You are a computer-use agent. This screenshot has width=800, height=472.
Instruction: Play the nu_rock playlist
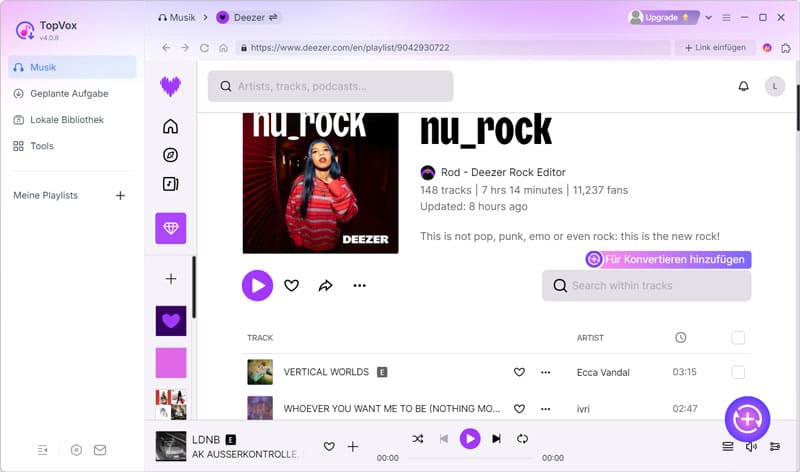pos(257,285)
